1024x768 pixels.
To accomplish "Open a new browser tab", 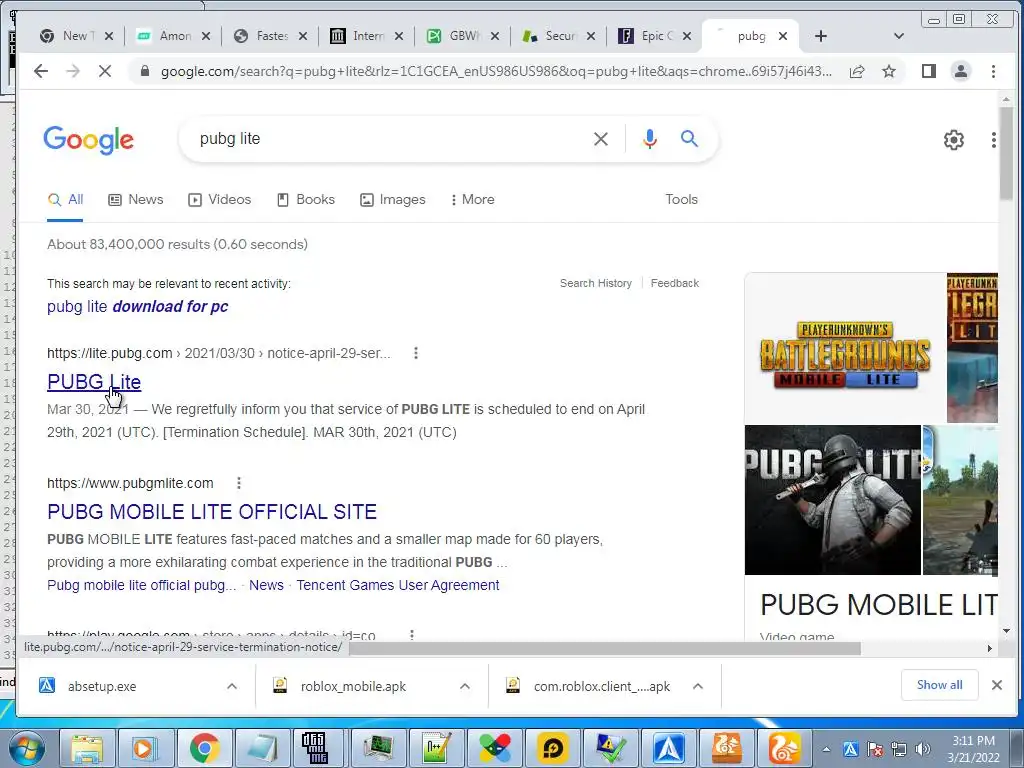I will click(821, 36).
